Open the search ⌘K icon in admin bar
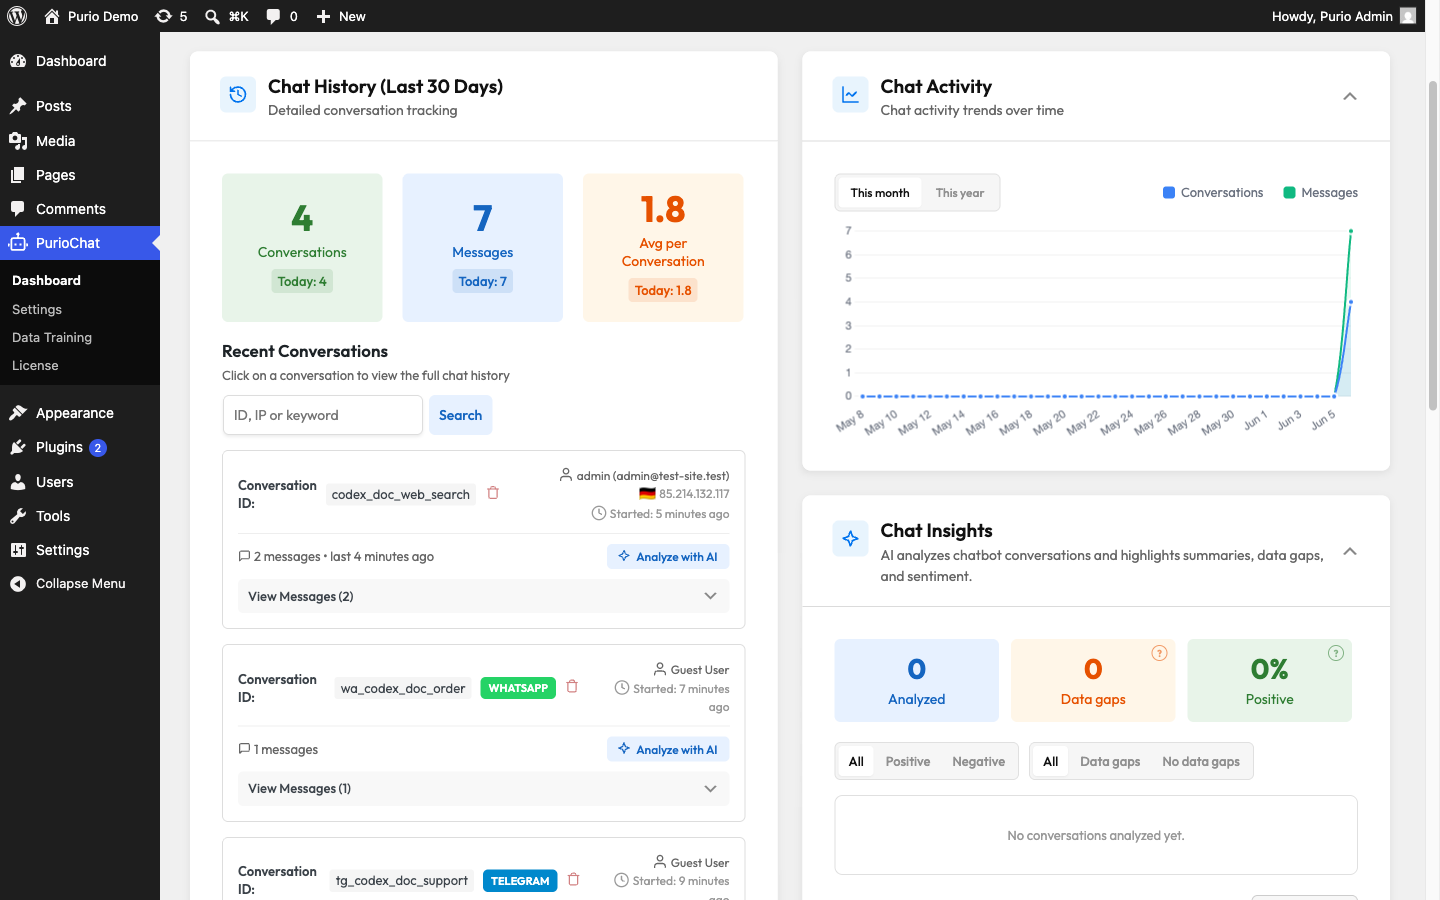This screenshot has width=1440, height=900. tap(226, 16)
